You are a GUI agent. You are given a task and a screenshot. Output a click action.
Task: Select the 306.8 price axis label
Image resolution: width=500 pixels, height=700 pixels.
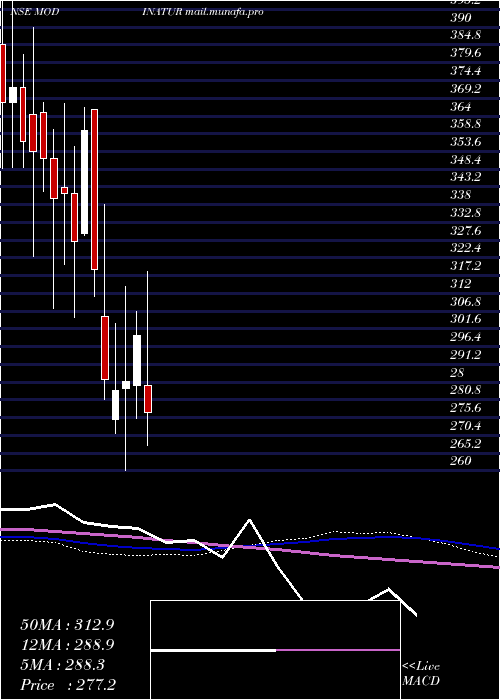pyautogui.click(x=466, y=301)
